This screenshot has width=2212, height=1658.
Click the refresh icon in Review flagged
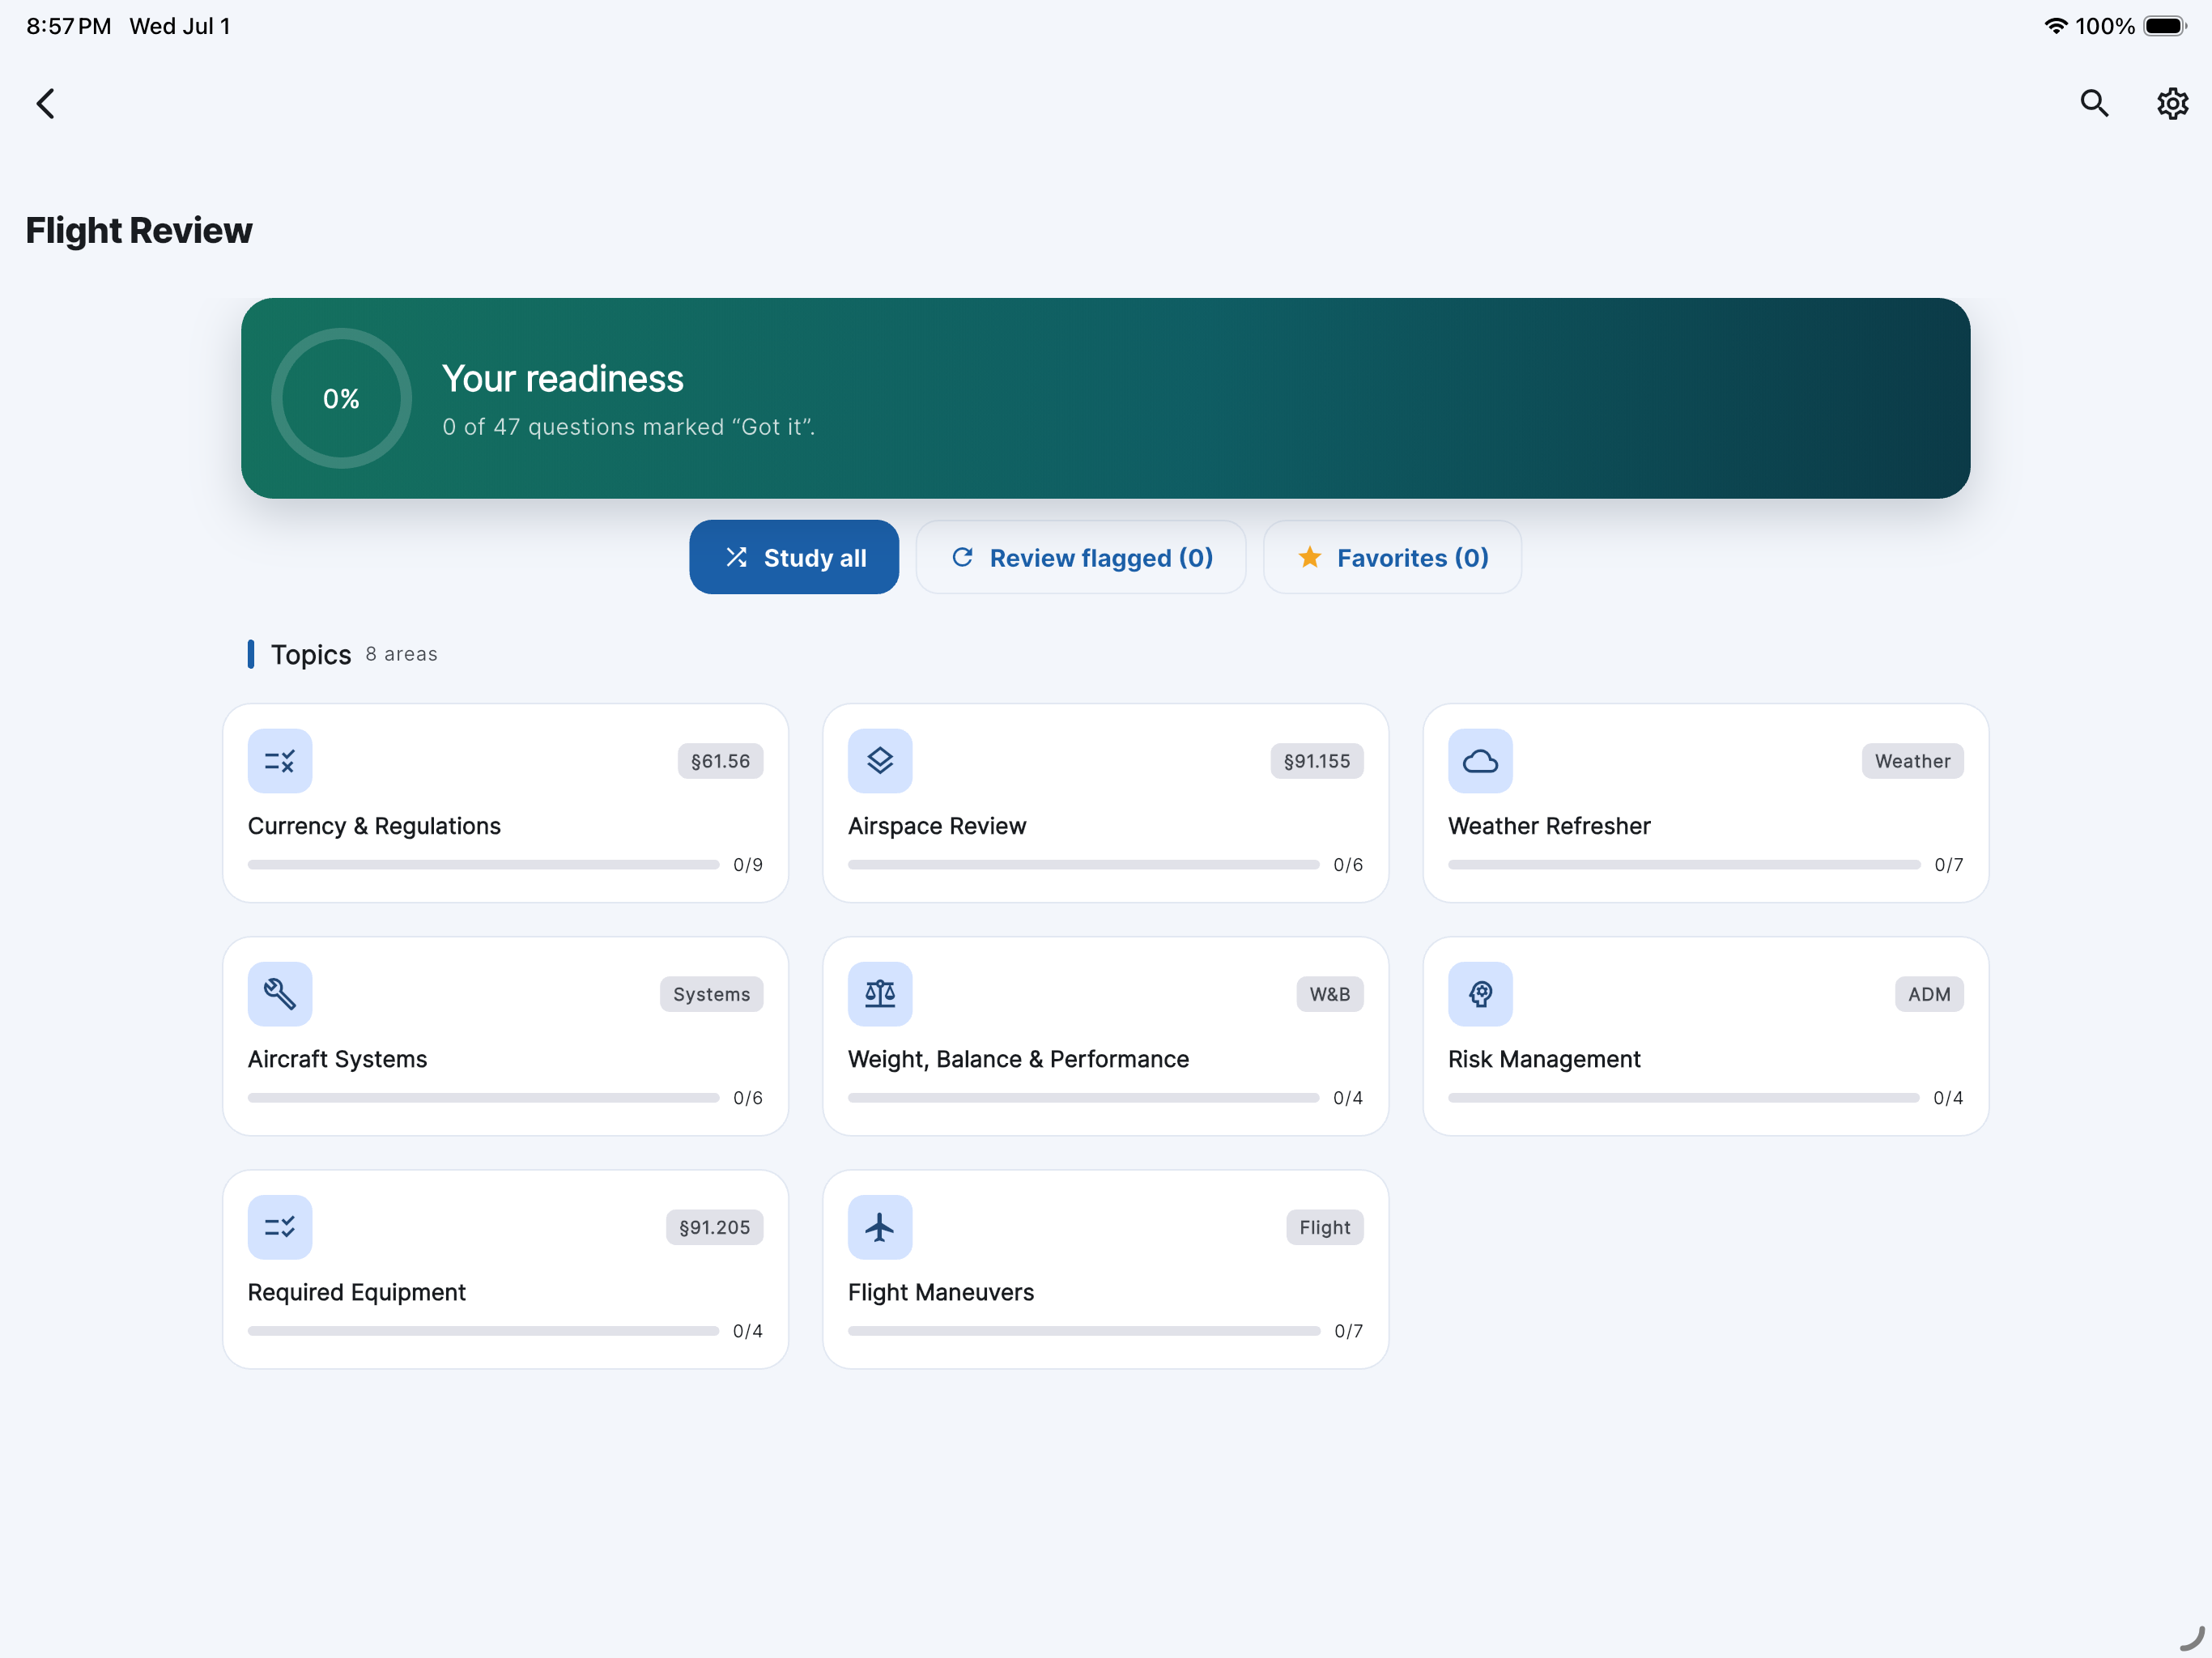pyautogui.click(x=962, y=557)
